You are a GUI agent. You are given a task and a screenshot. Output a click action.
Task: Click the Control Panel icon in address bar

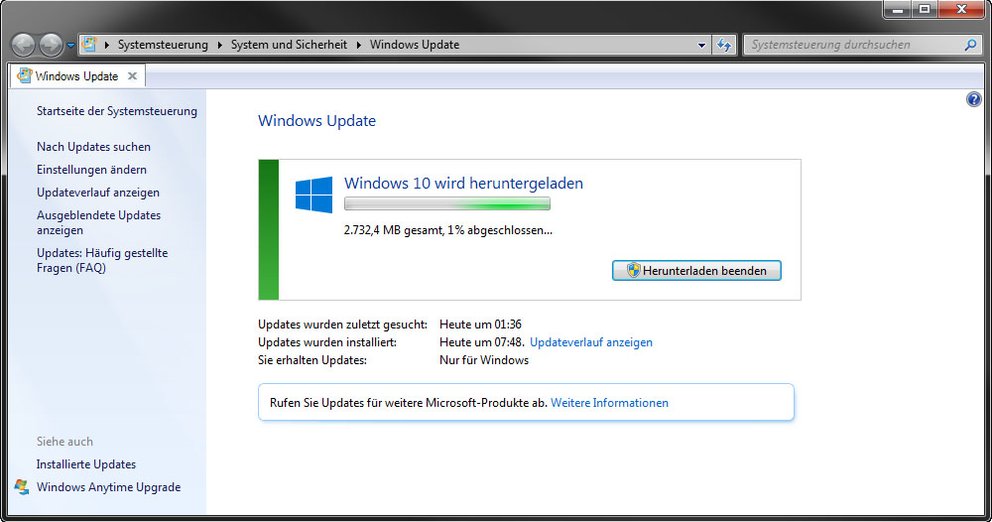tap(90, 44)
